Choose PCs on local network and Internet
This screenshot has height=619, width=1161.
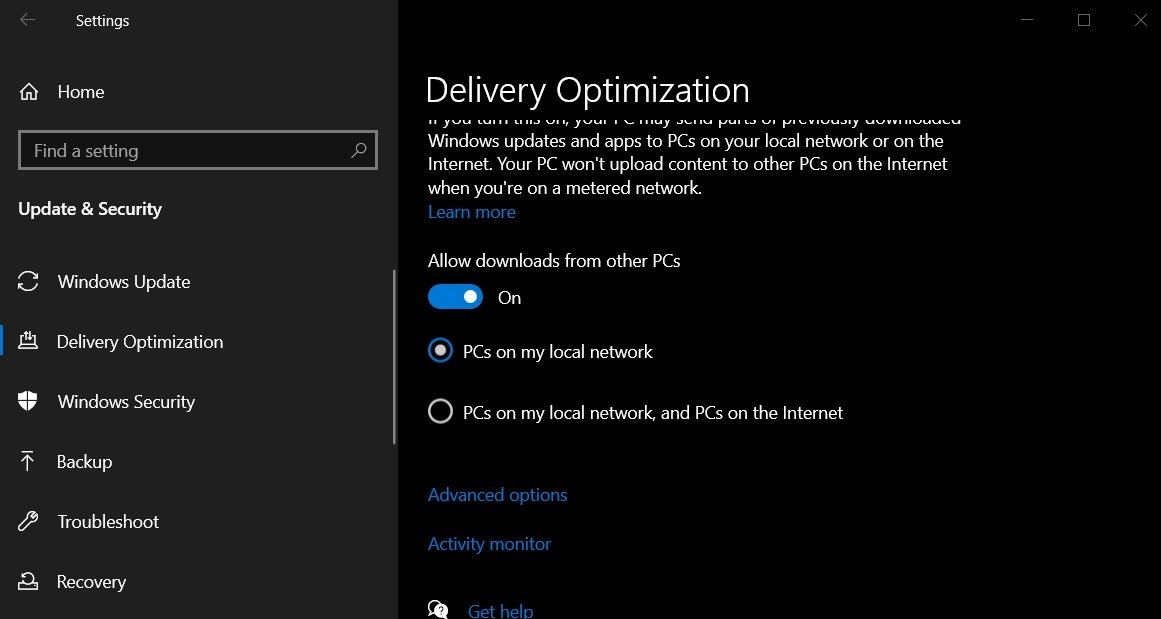click(440, 410)
